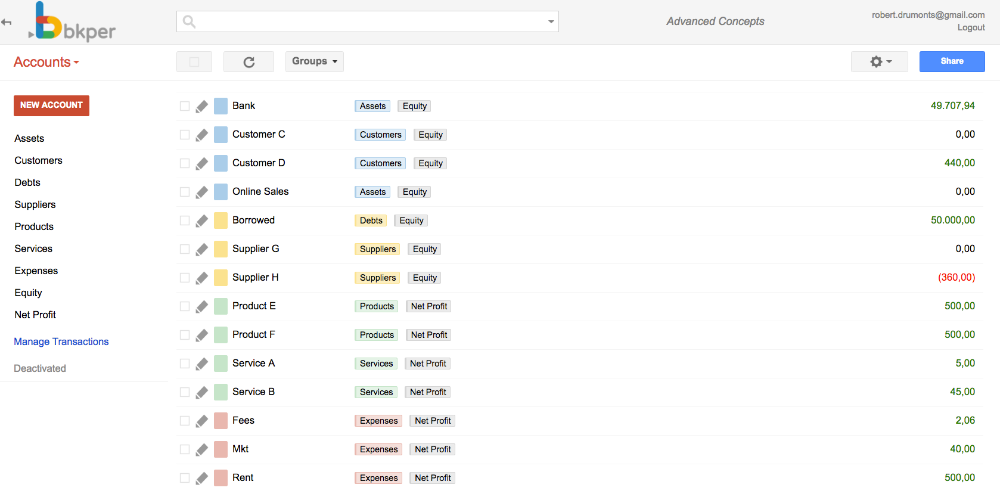Click the Logout link
1000x500 pixels.
(x=971, y=27)
